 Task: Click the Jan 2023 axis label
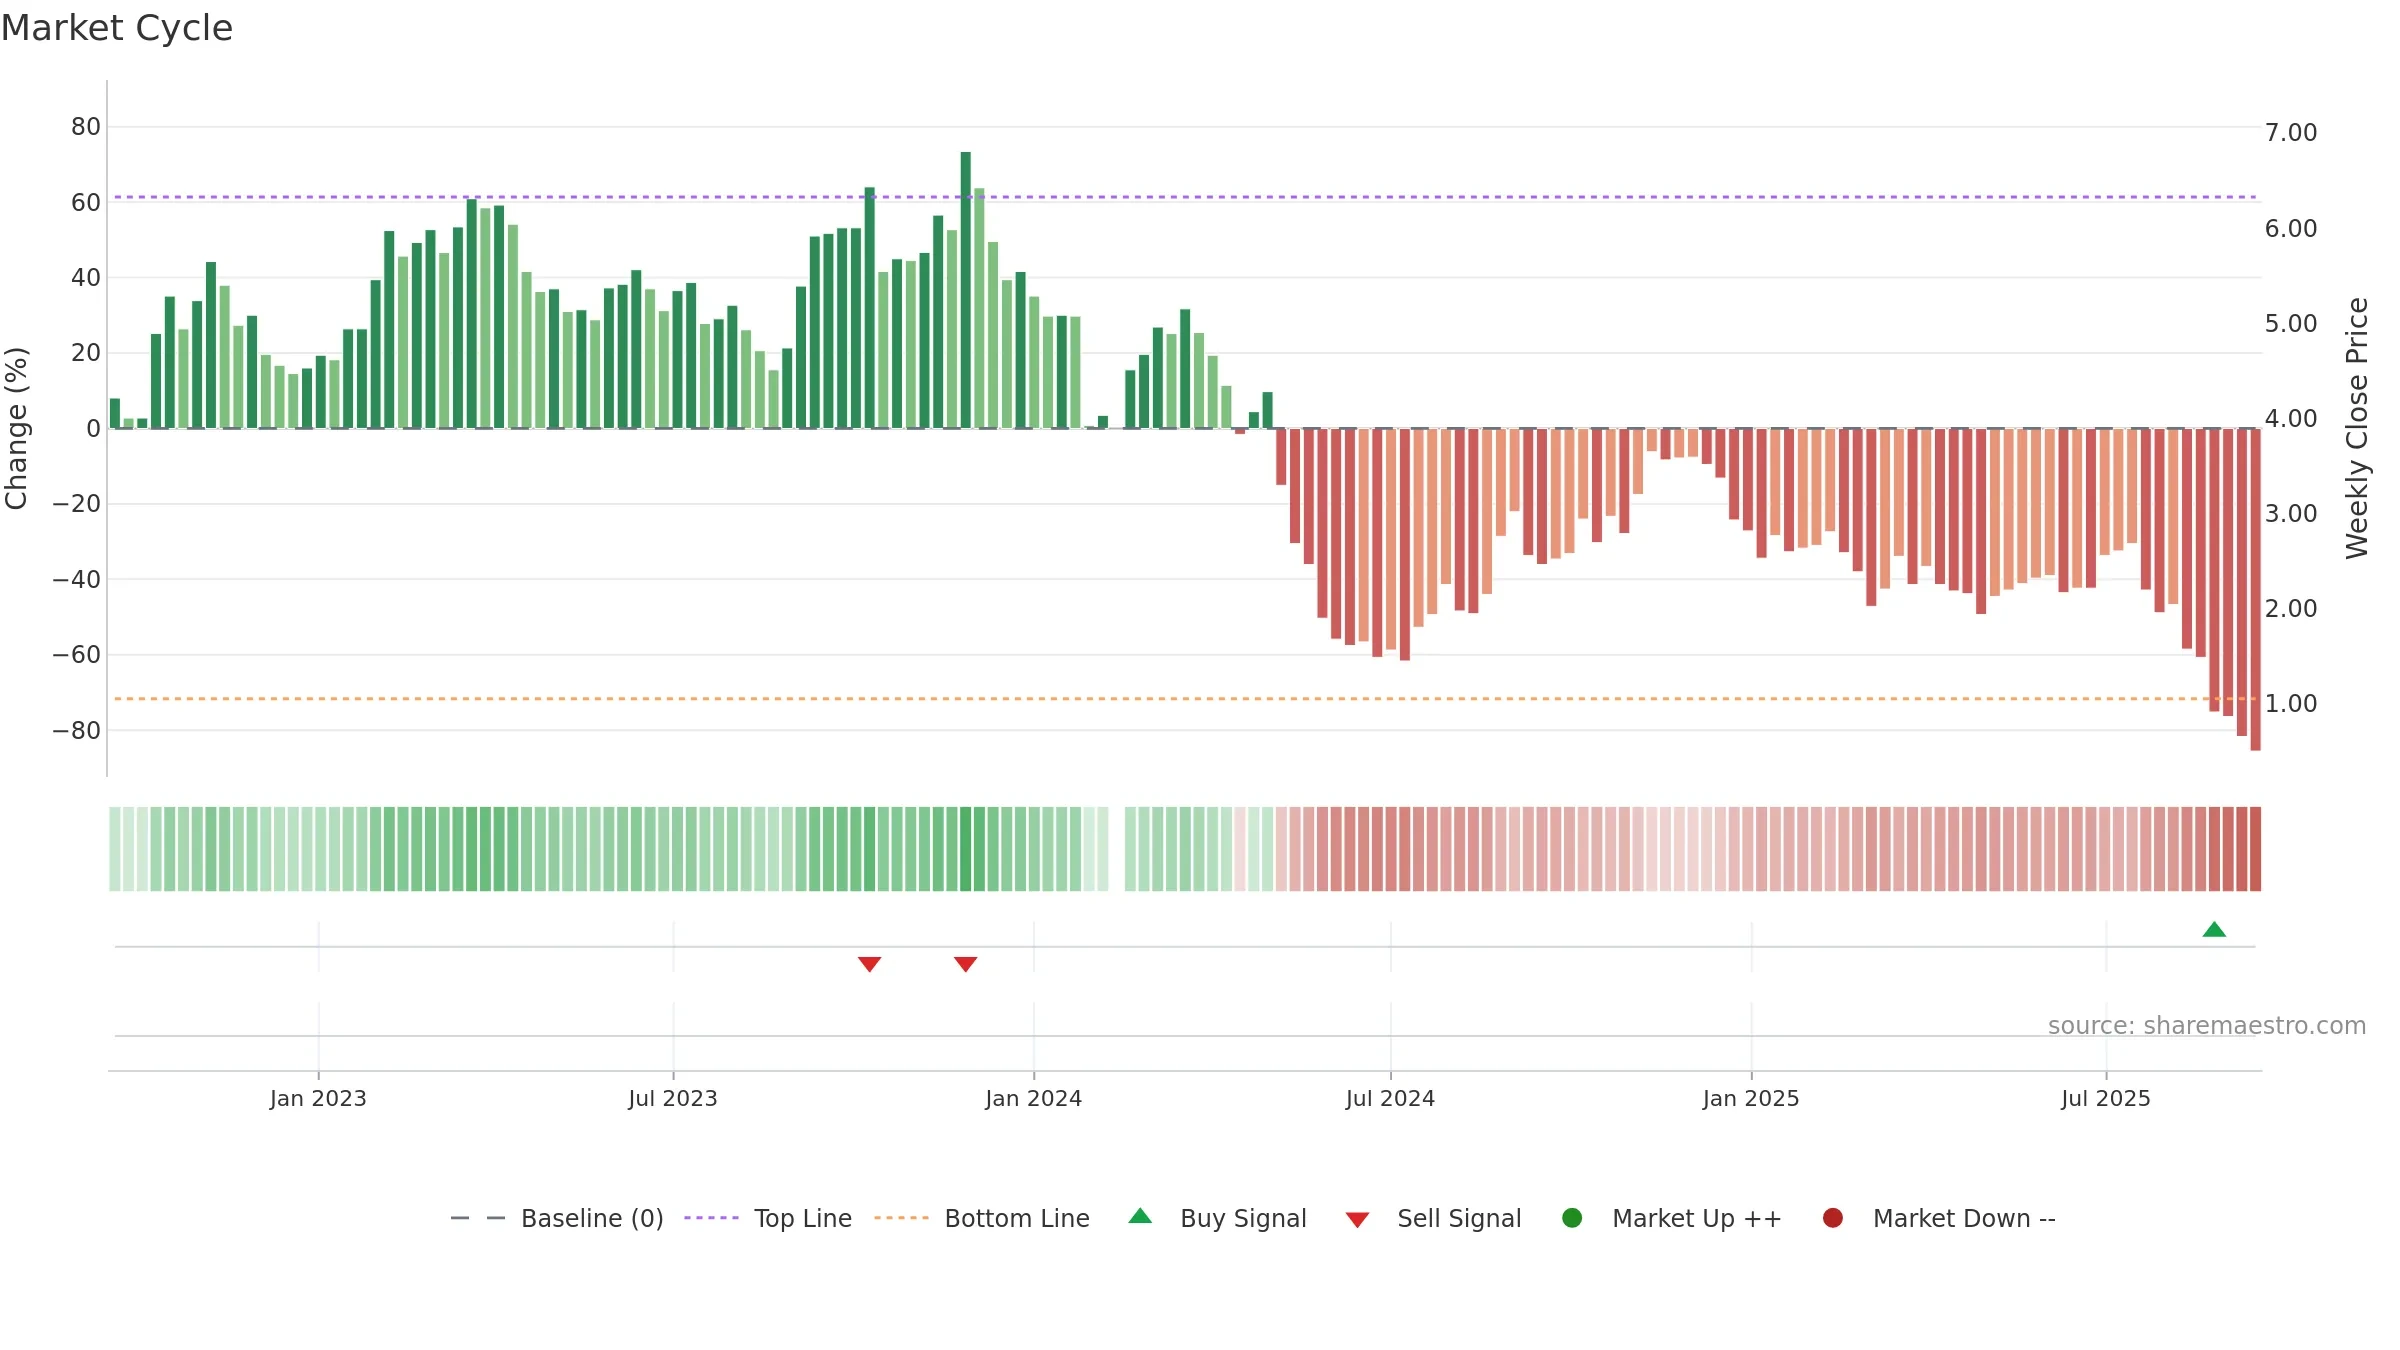318,1098
